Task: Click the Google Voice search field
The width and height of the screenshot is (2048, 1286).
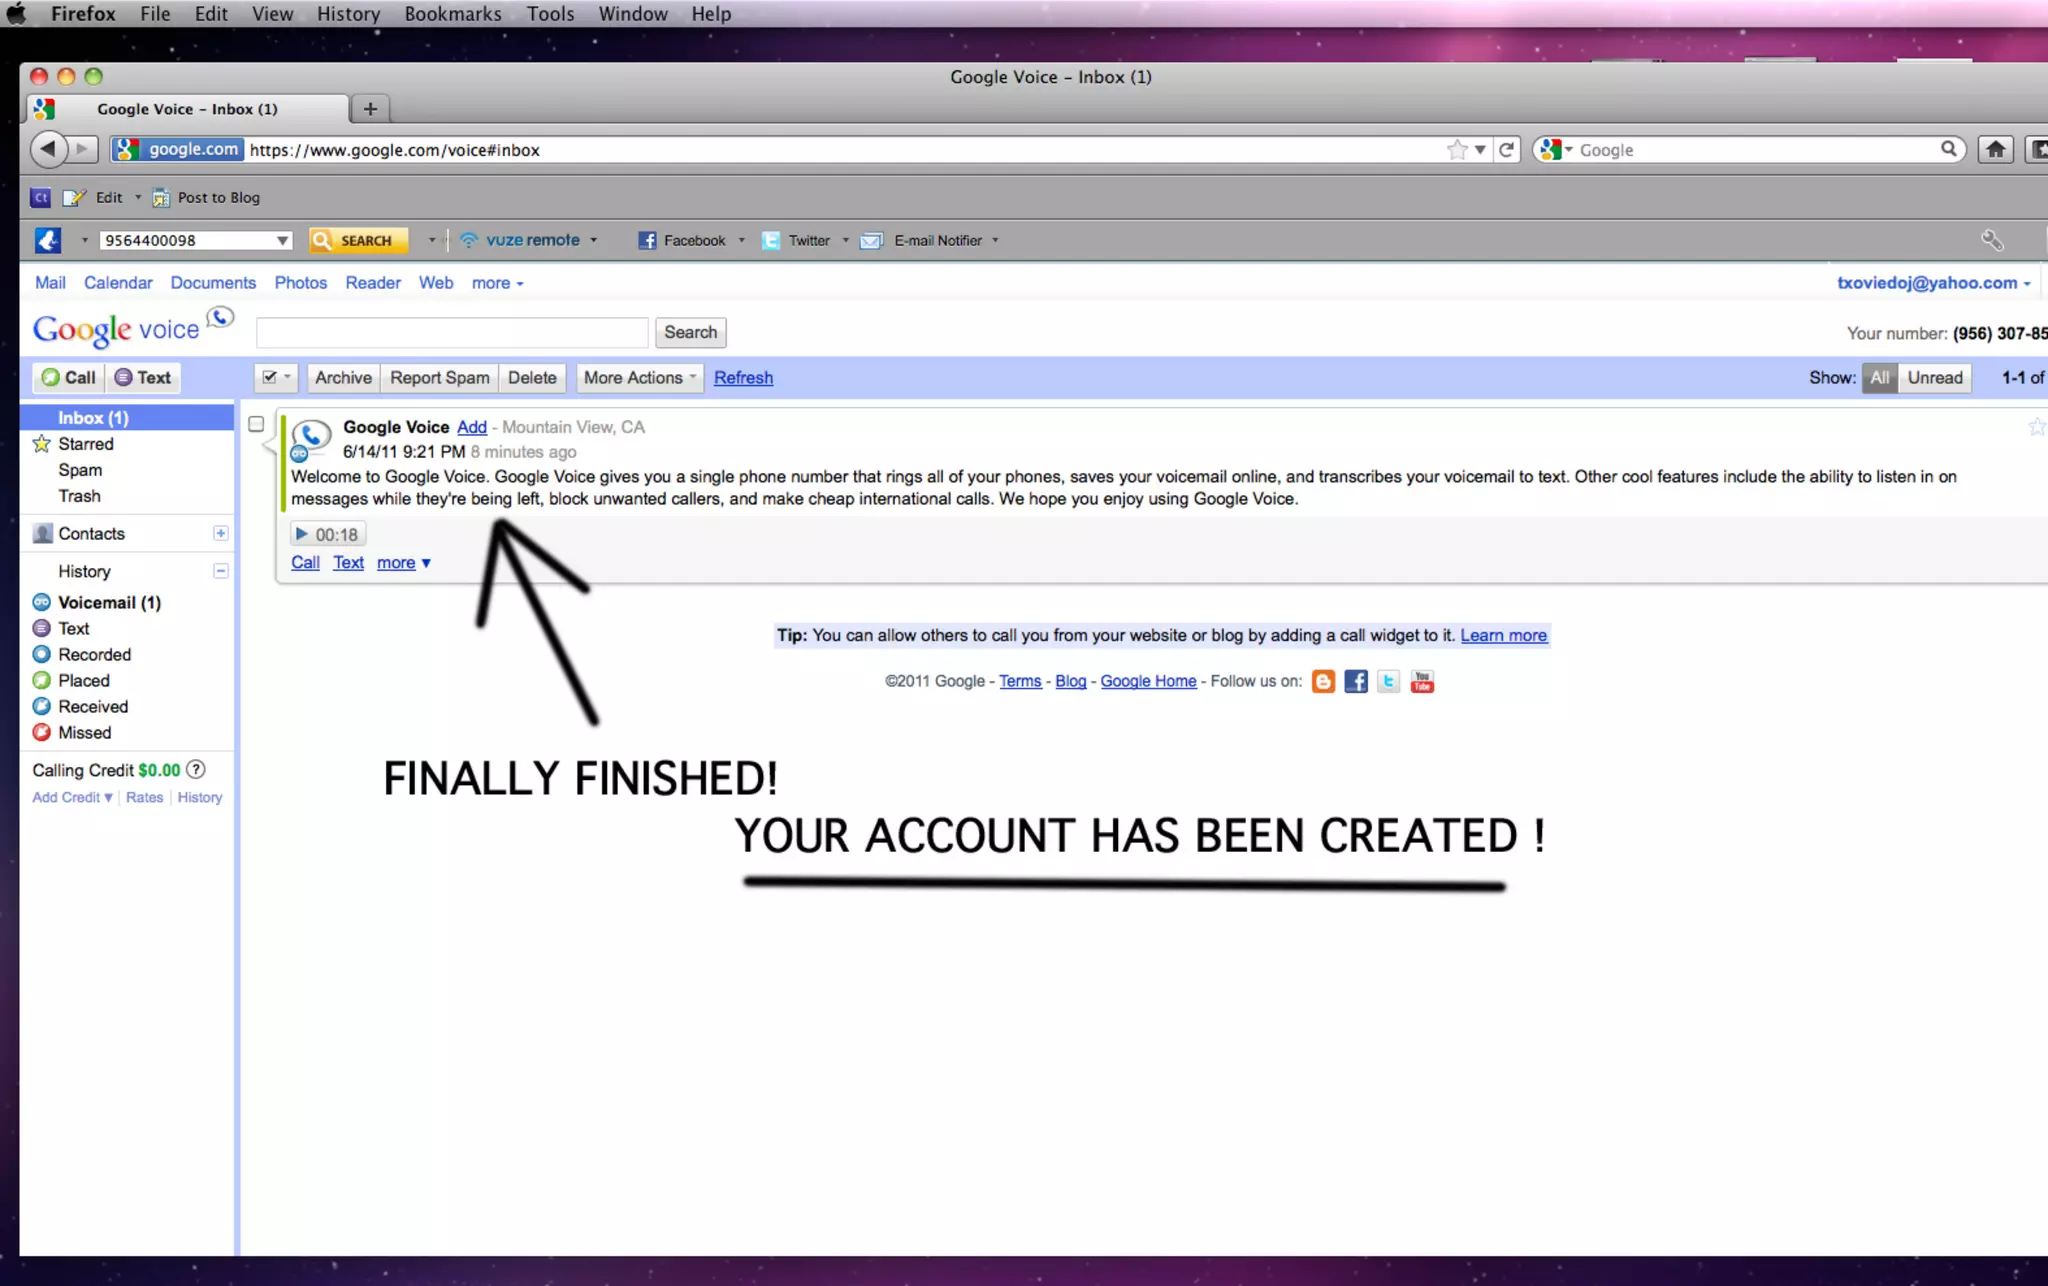Action: [x=452, y=332]
